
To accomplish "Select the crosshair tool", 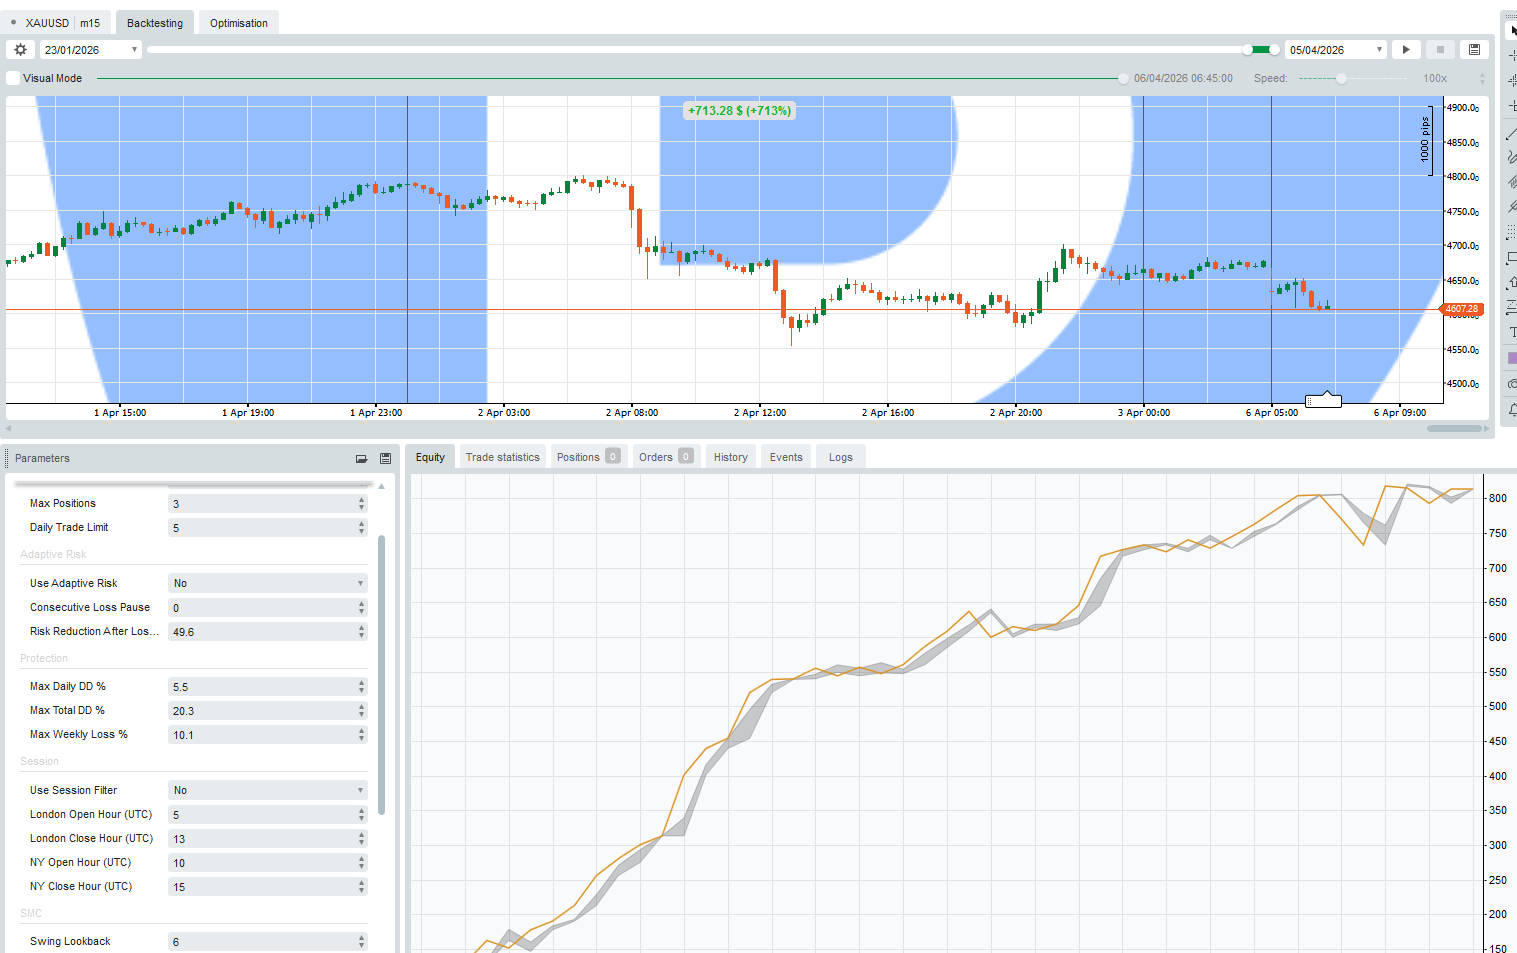I will 1510,55.
